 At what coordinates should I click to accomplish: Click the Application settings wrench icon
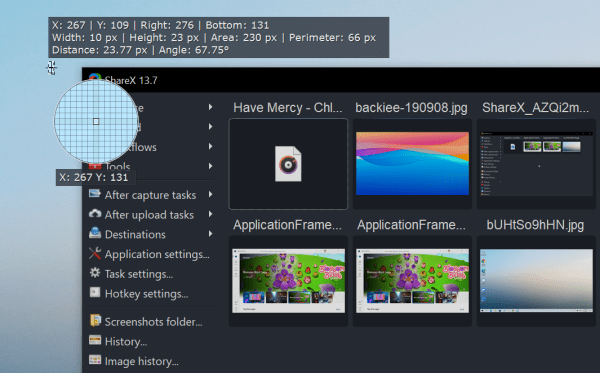pyautogui.click(x=95, y=253)
